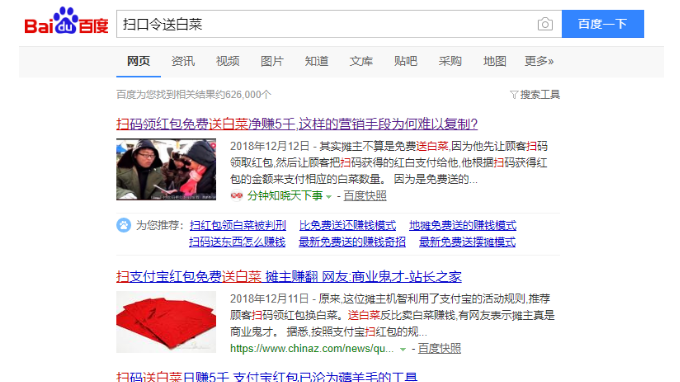Expand arrow next to 分钟知晓天下事

point(329,196)
